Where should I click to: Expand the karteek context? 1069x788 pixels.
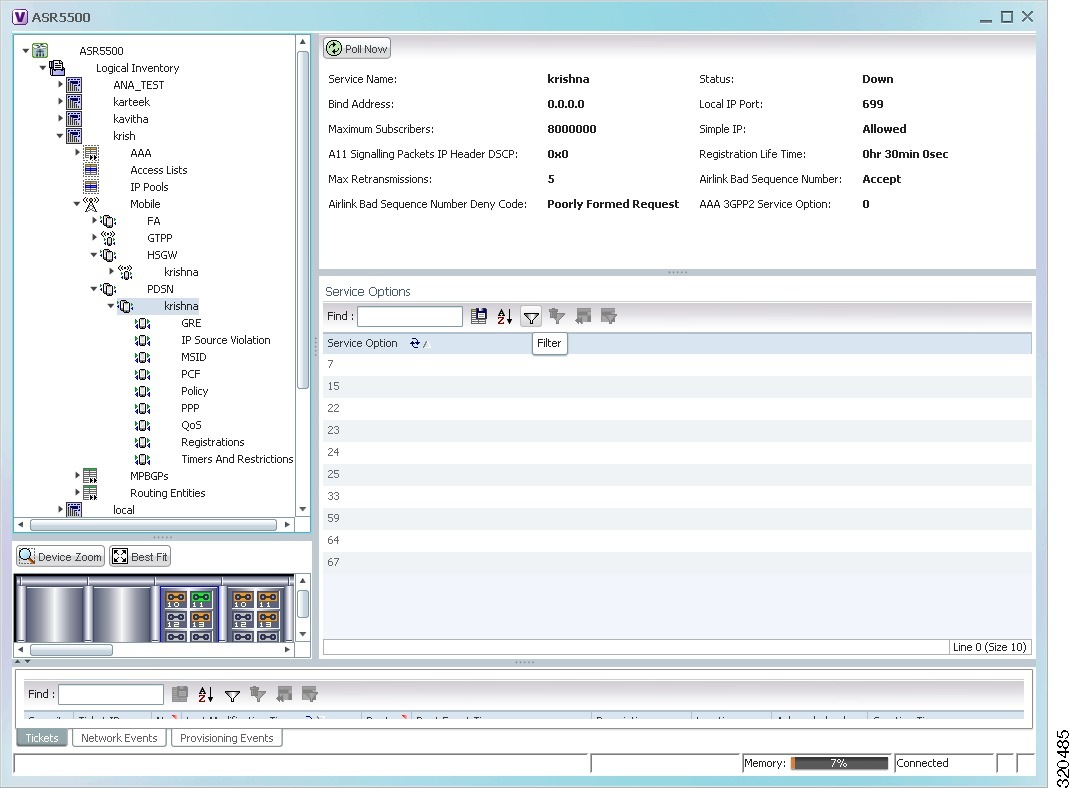(x=60, y=102)
